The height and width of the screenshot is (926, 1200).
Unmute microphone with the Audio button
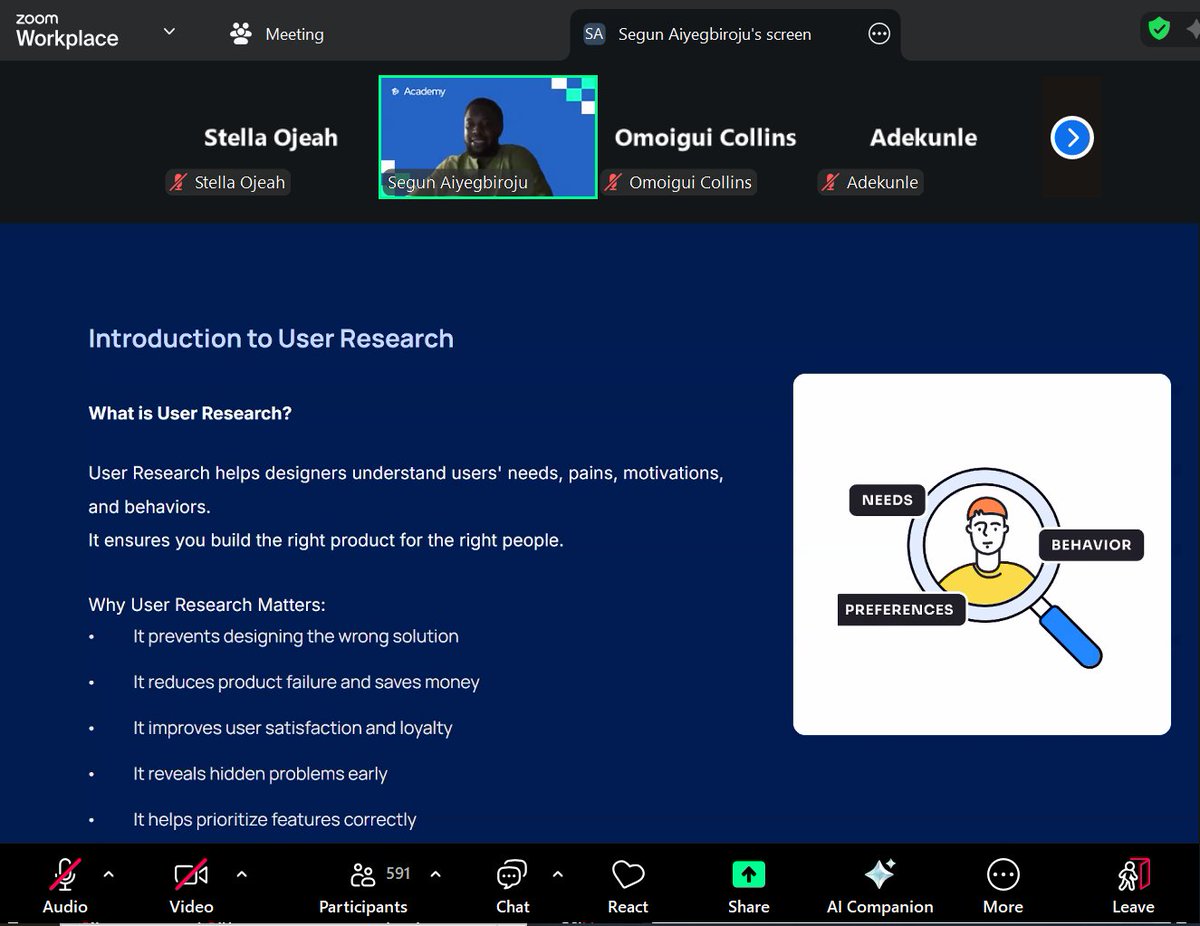tap(65, 885)
